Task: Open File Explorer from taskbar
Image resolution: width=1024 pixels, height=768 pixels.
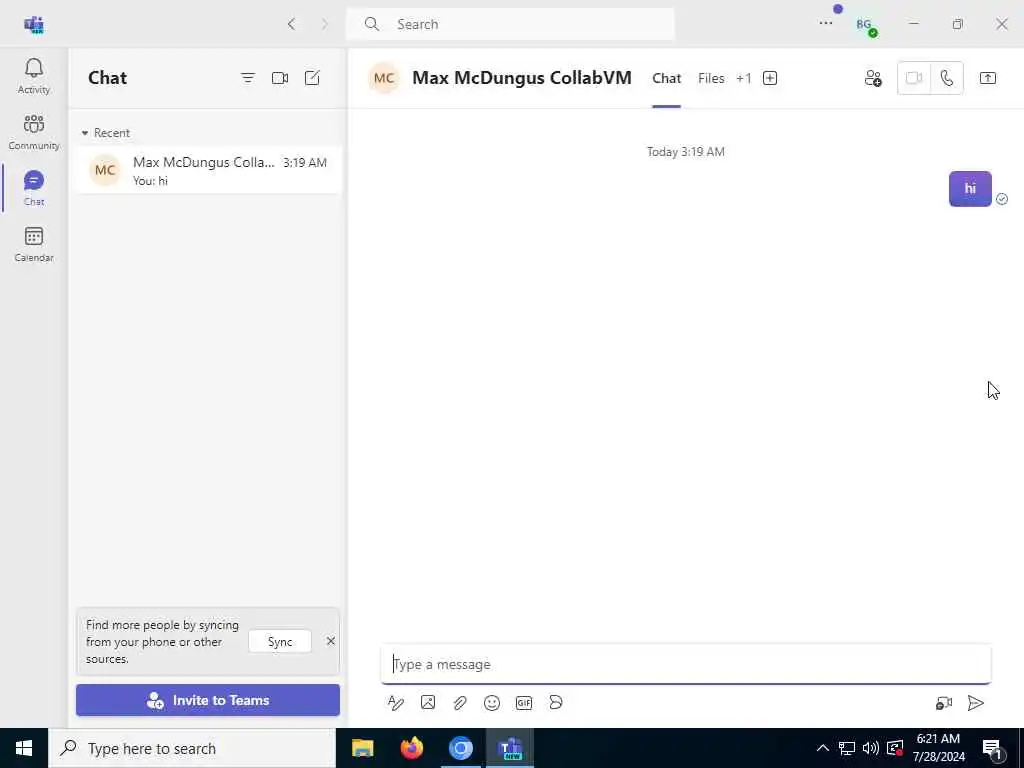Action: [x=362, y=748]
